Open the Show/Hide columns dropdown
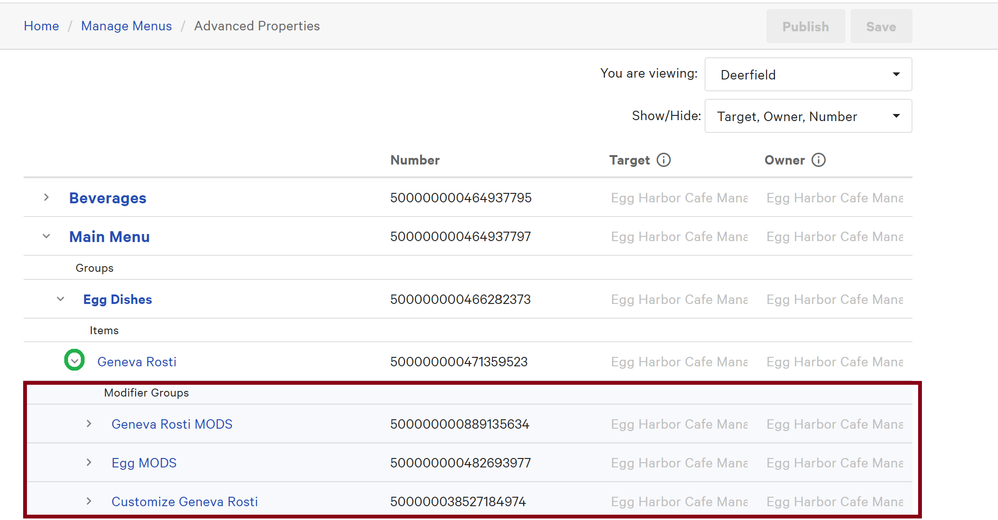 click(808, 116)
